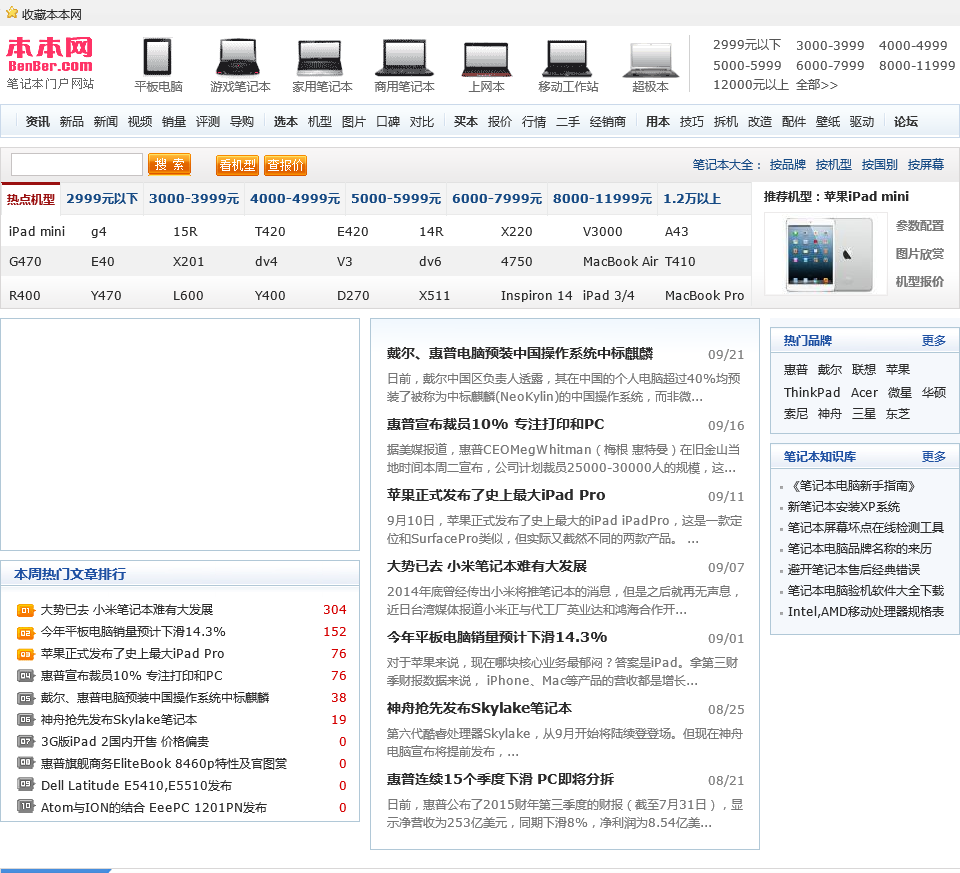Image resolution: width=960 pixels, height=873 pixels.
Task: Click rank badge 01 in weekly hot articles
Action: point(25,610)
